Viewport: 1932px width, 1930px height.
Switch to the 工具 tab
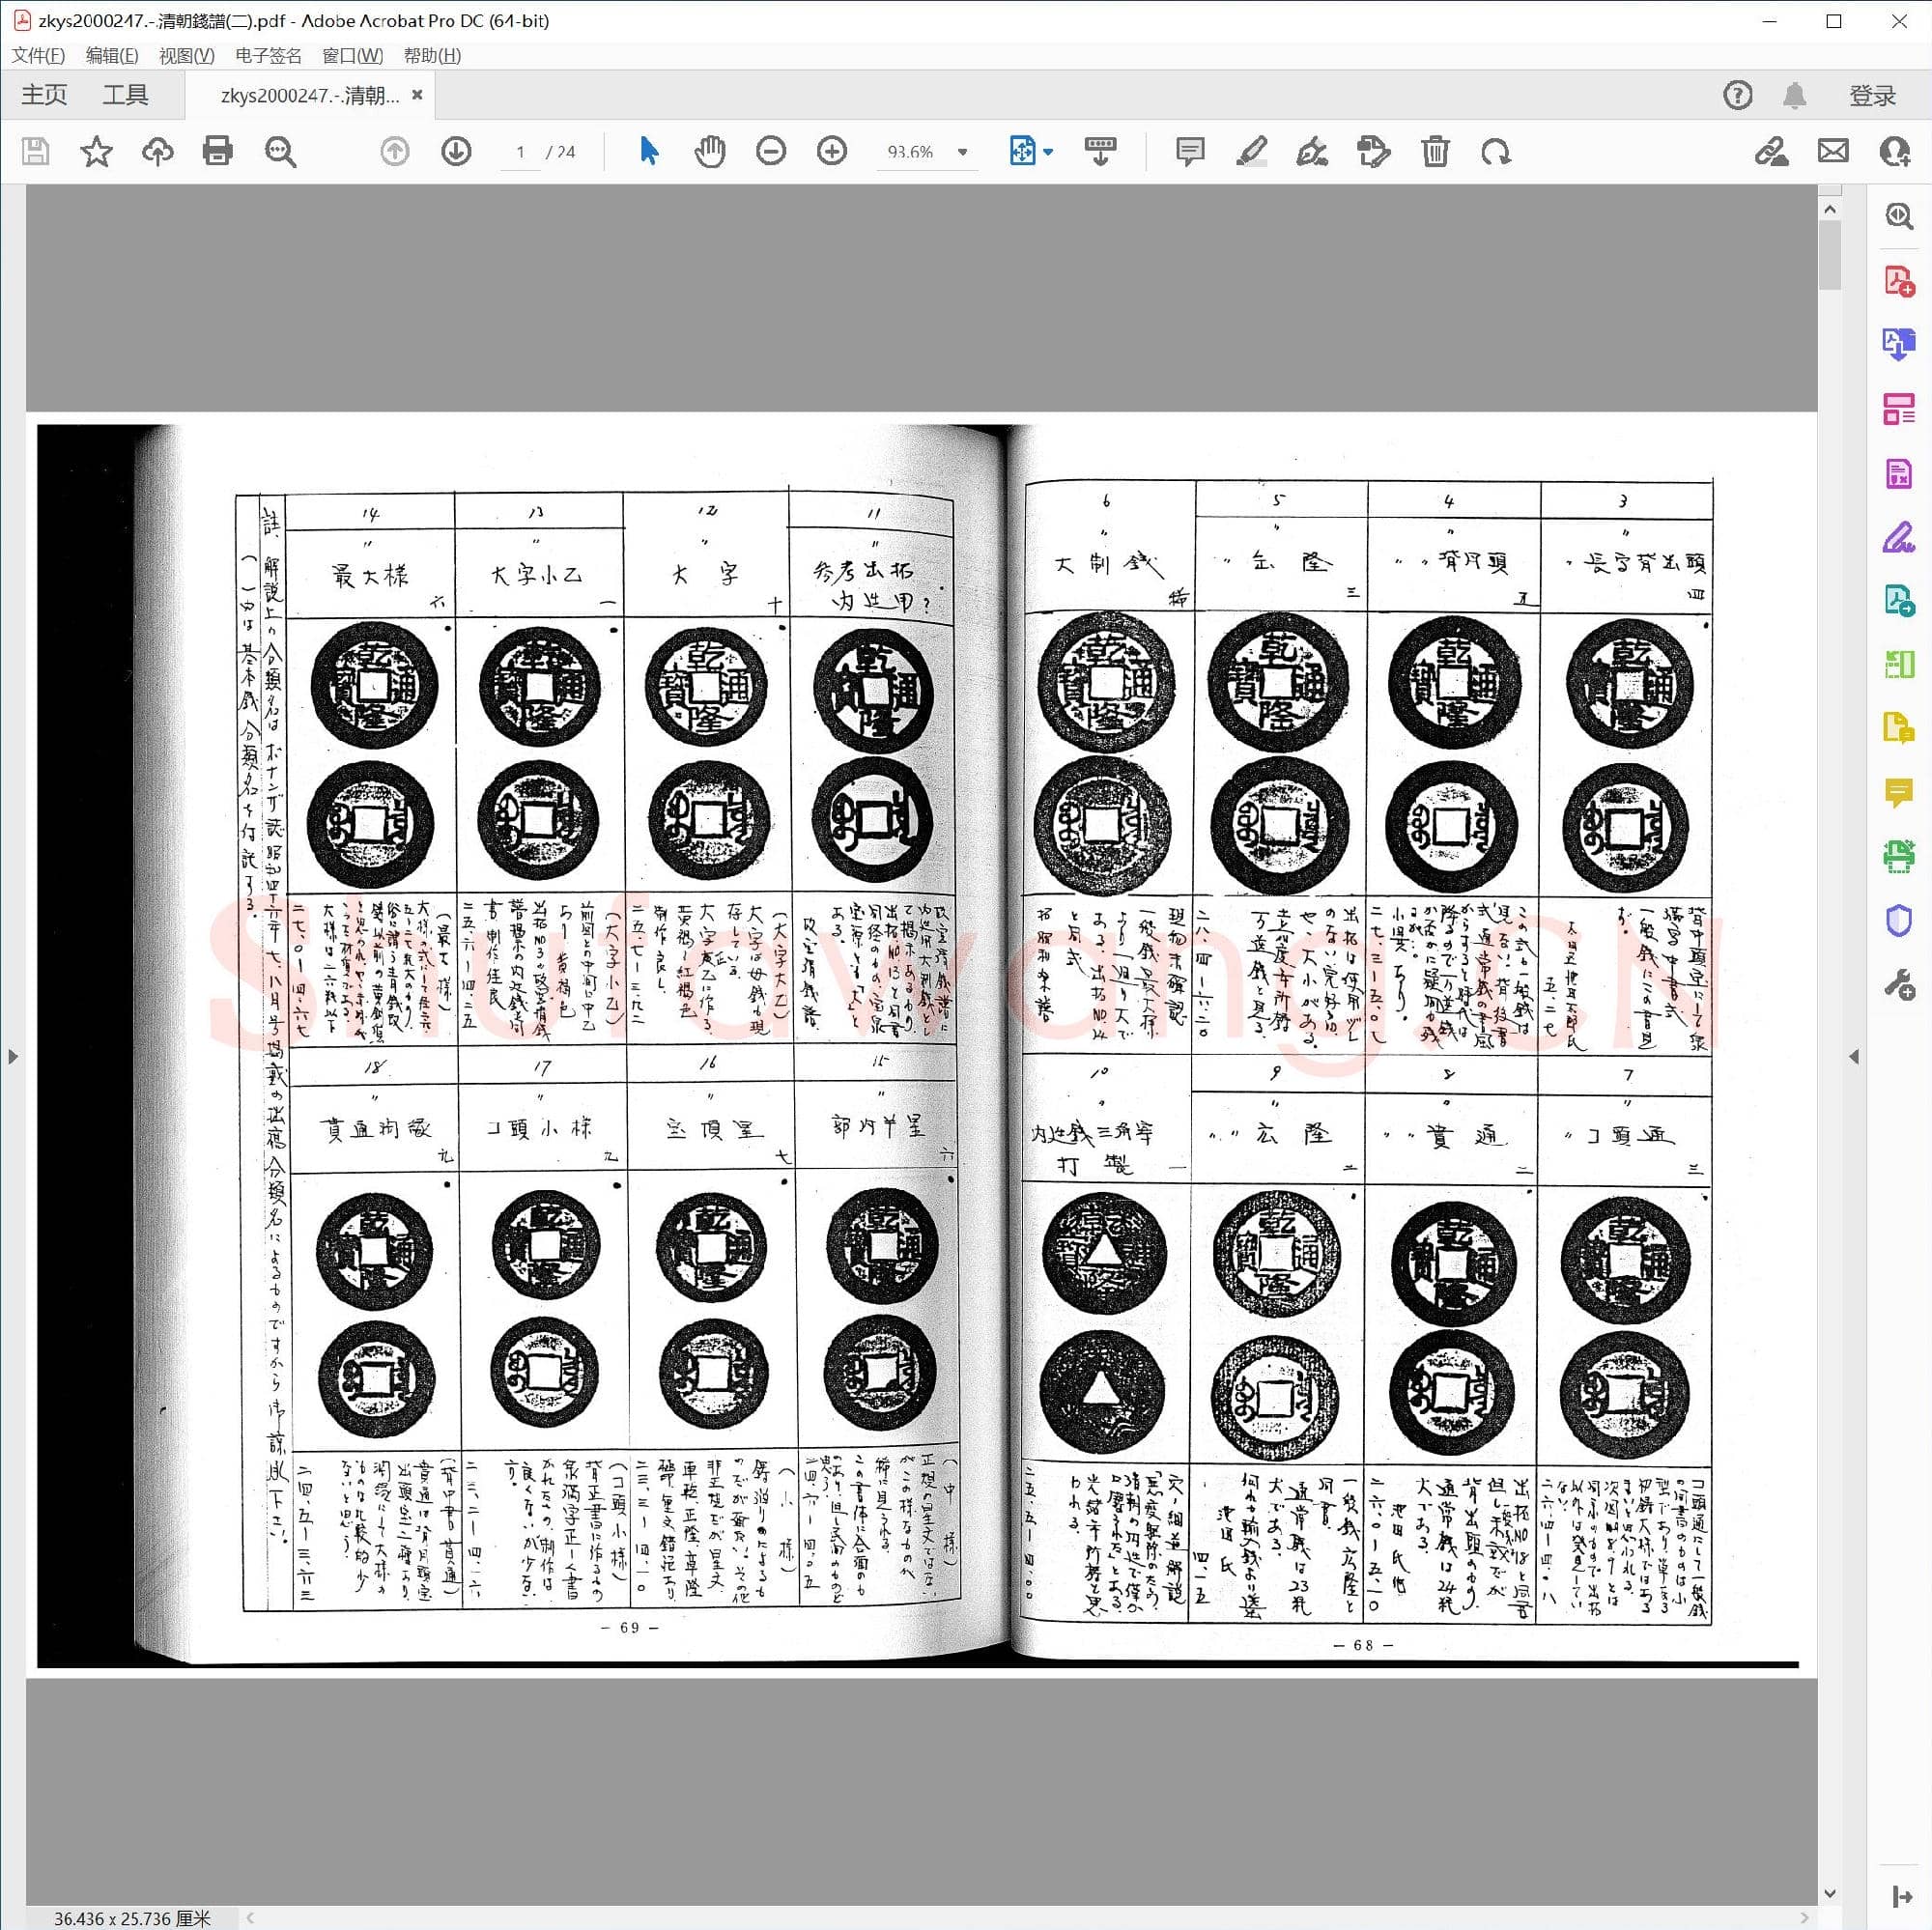coord(125,95)
